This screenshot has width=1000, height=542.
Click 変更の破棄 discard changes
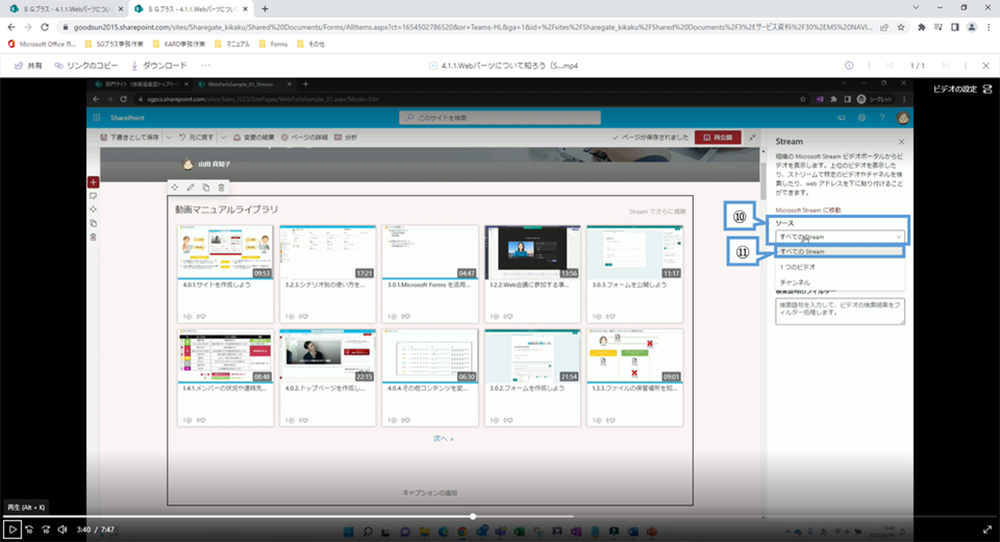click(254, 137)
